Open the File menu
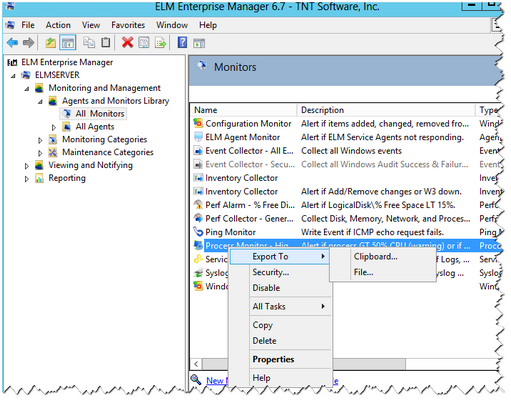 [28, 25]
